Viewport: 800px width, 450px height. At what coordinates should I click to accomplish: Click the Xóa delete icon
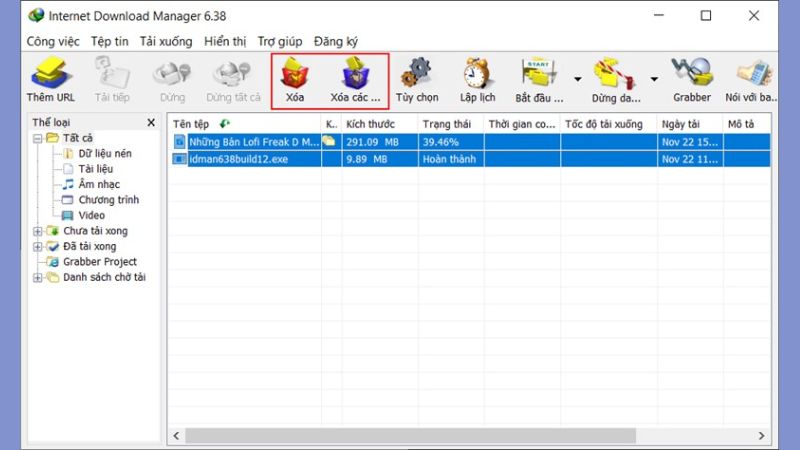[295, 78]
